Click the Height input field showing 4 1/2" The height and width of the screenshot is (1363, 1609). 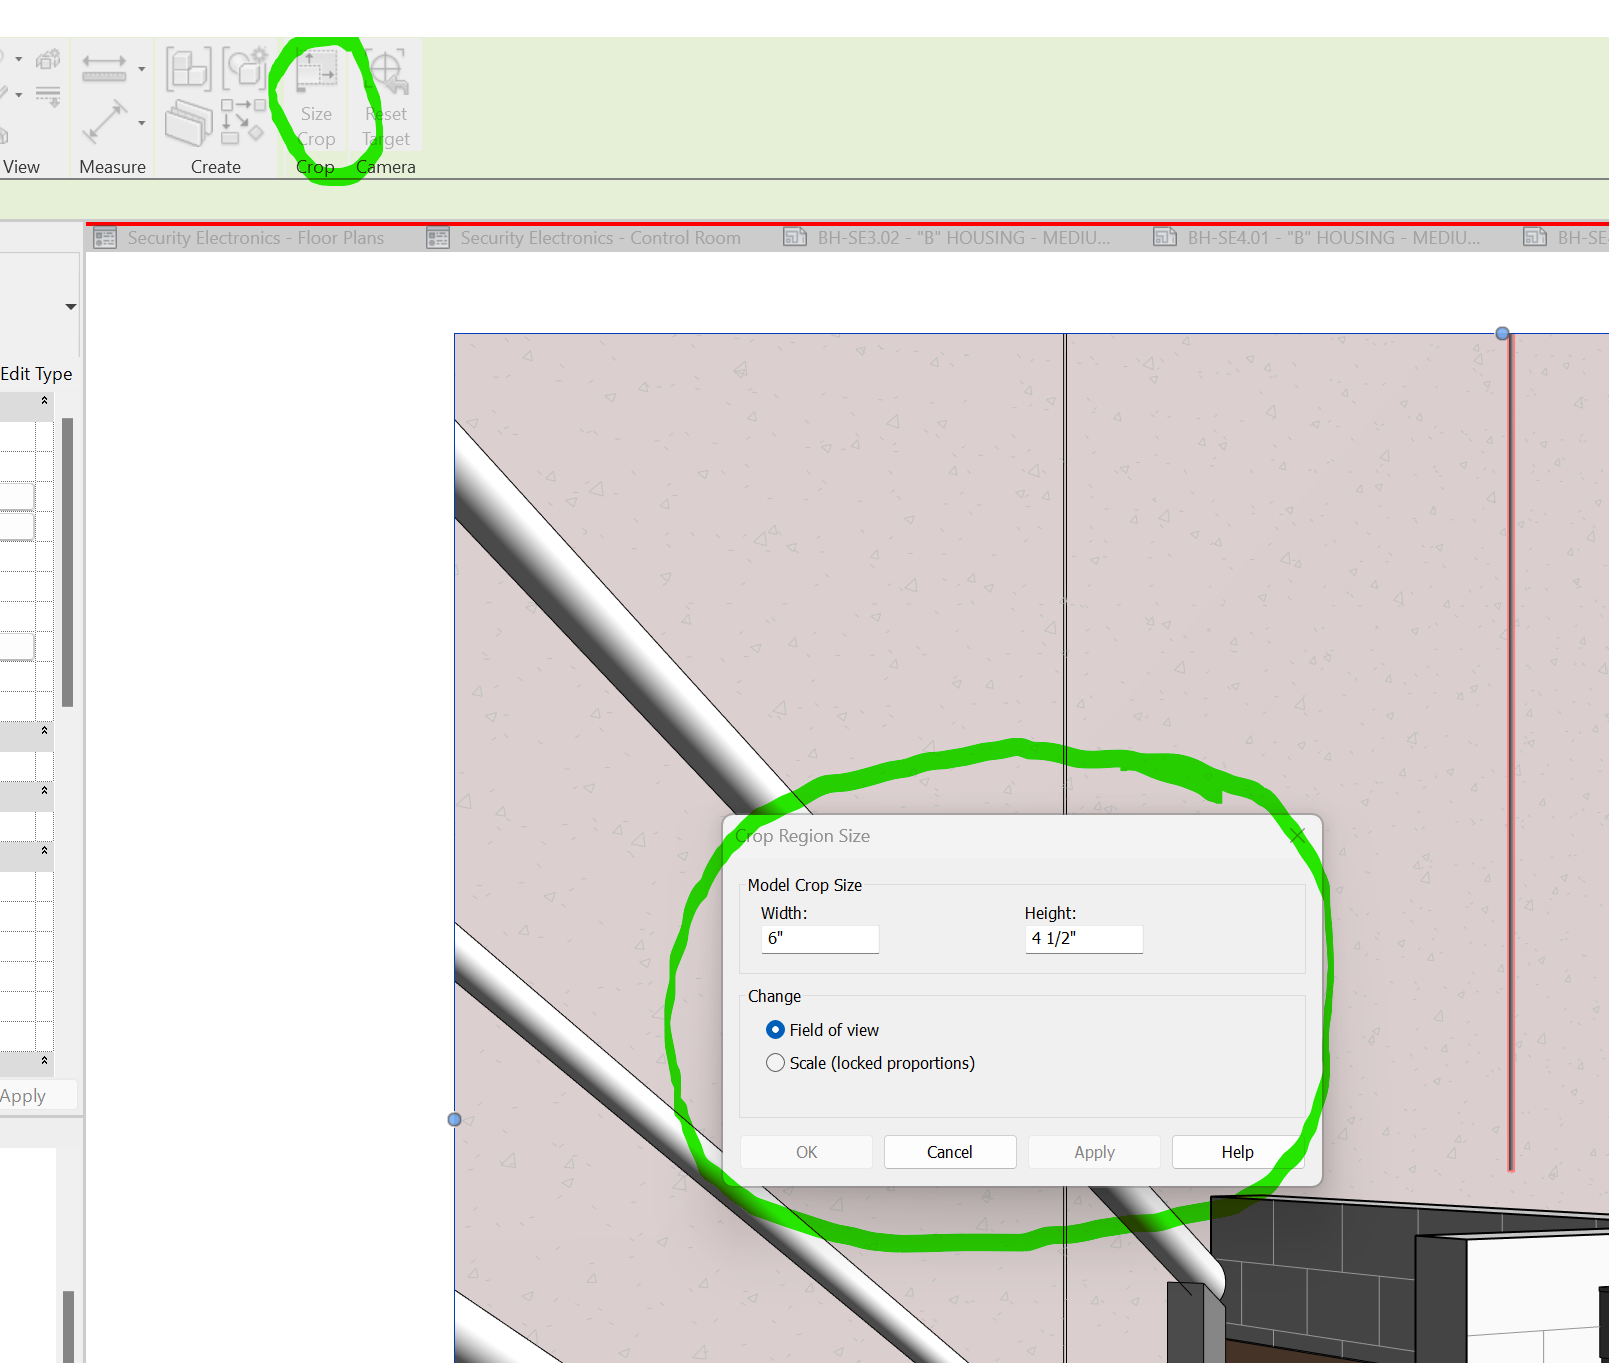[x=1083, y=939]
